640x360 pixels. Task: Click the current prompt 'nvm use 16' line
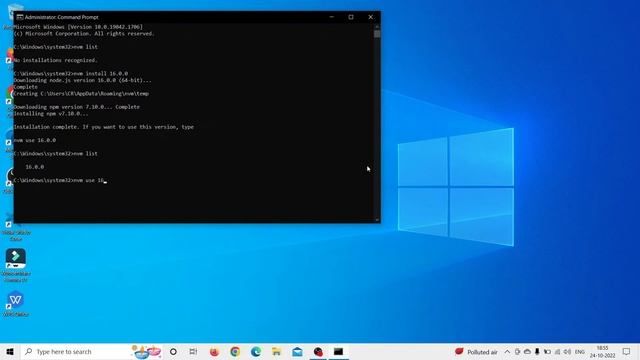(60, 180)
